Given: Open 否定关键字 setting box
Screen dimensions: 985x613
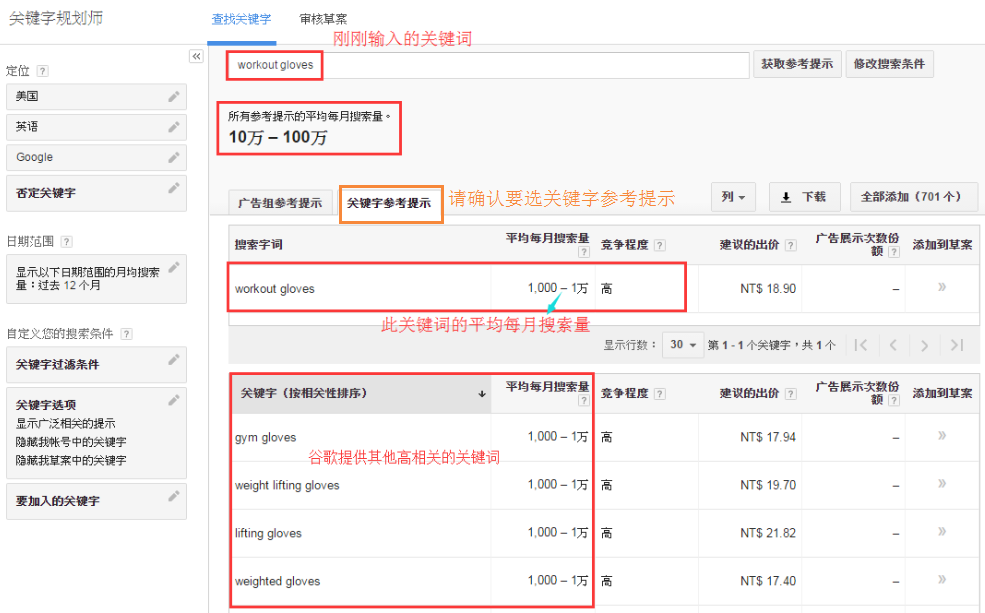Looking at the screenshot, I should point(96,193).
